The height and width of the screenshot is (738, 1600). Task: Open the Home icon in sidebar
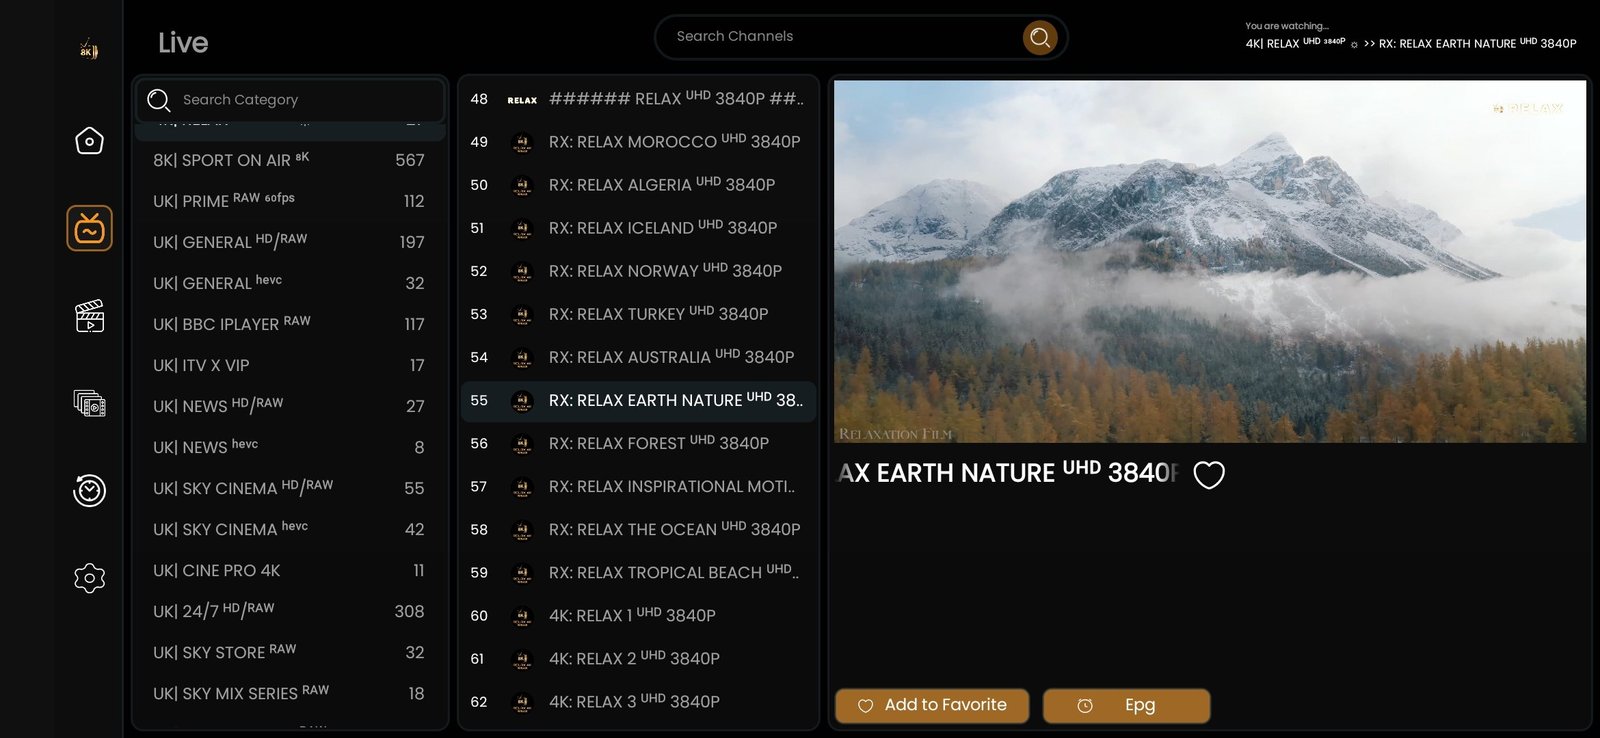89,141
